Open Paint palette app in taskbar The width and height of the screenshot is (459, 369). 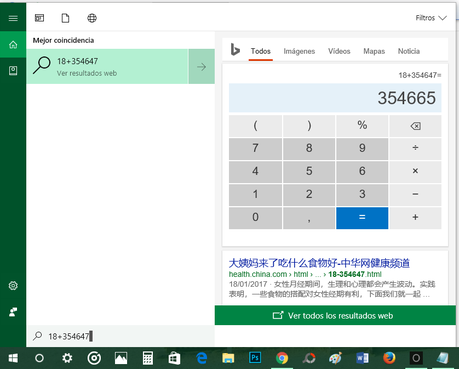335,358
